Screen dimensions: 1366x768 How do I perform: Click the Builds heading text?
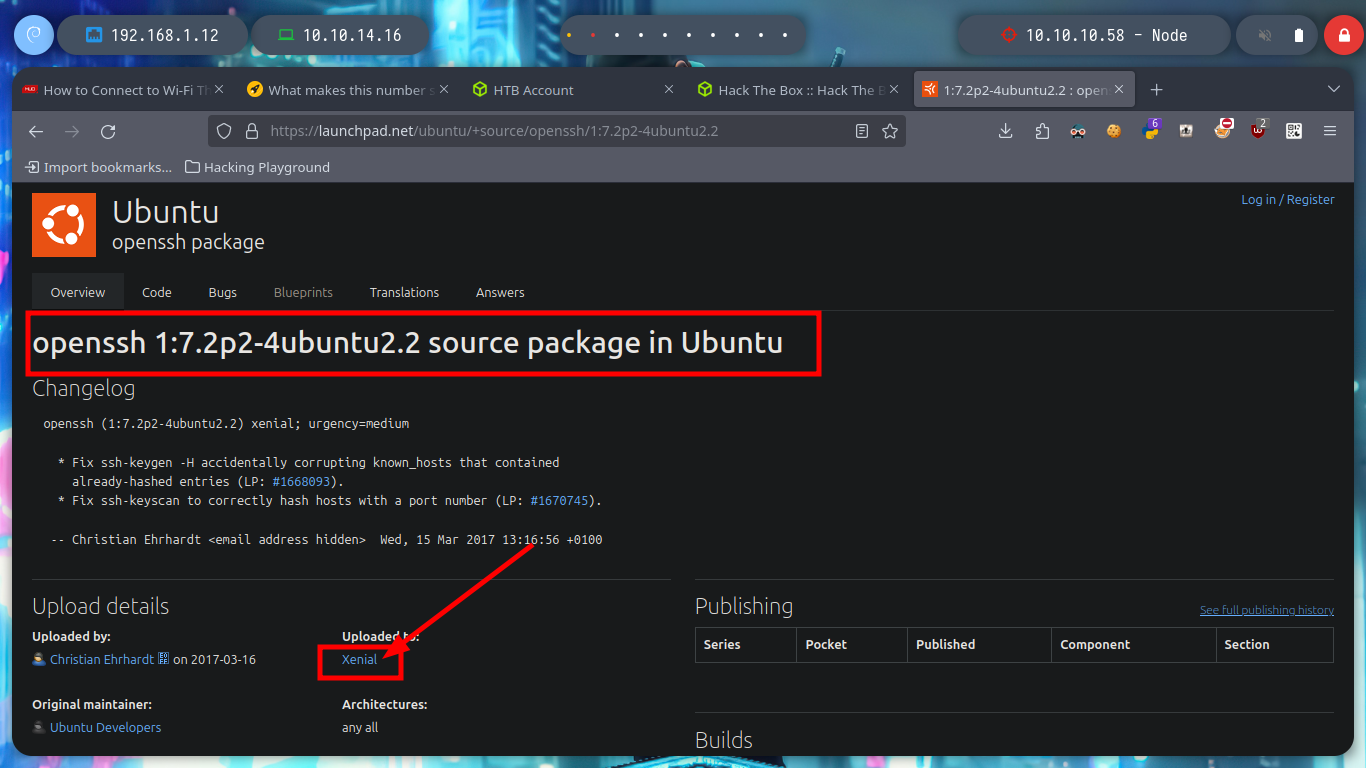pos(723,740)
